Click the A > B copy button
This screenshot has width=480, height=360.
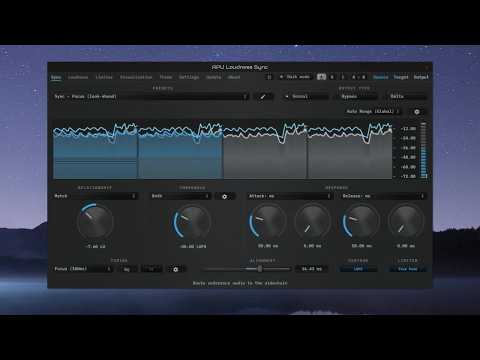point(359,77)
